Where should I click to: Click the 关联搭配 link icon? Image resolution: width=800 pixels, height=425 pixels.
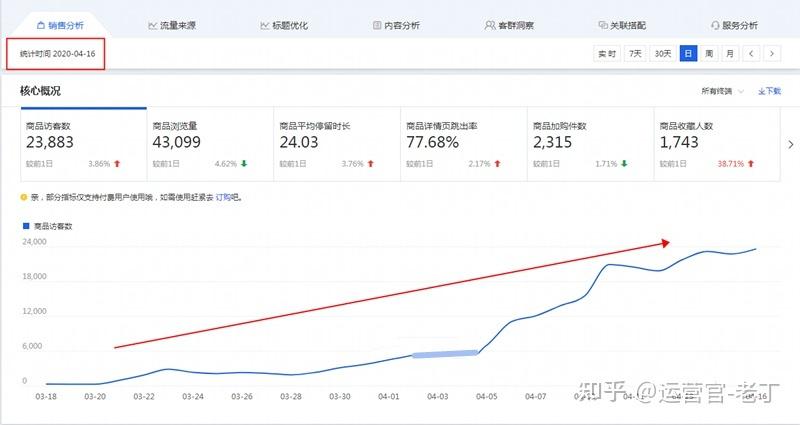pos(603,25)
